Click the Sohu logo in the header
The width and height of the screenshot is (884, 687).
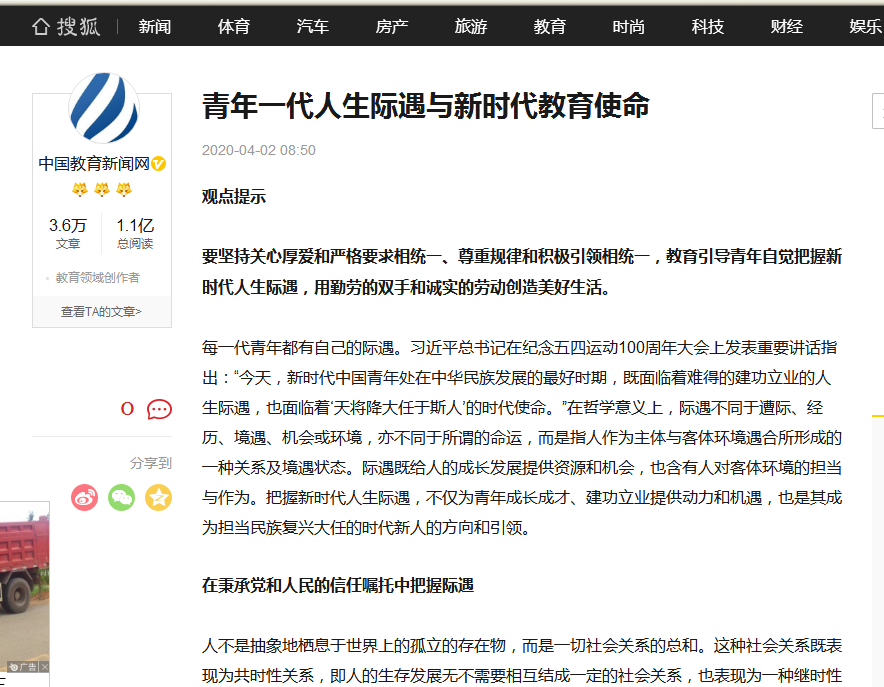[66, 26]
